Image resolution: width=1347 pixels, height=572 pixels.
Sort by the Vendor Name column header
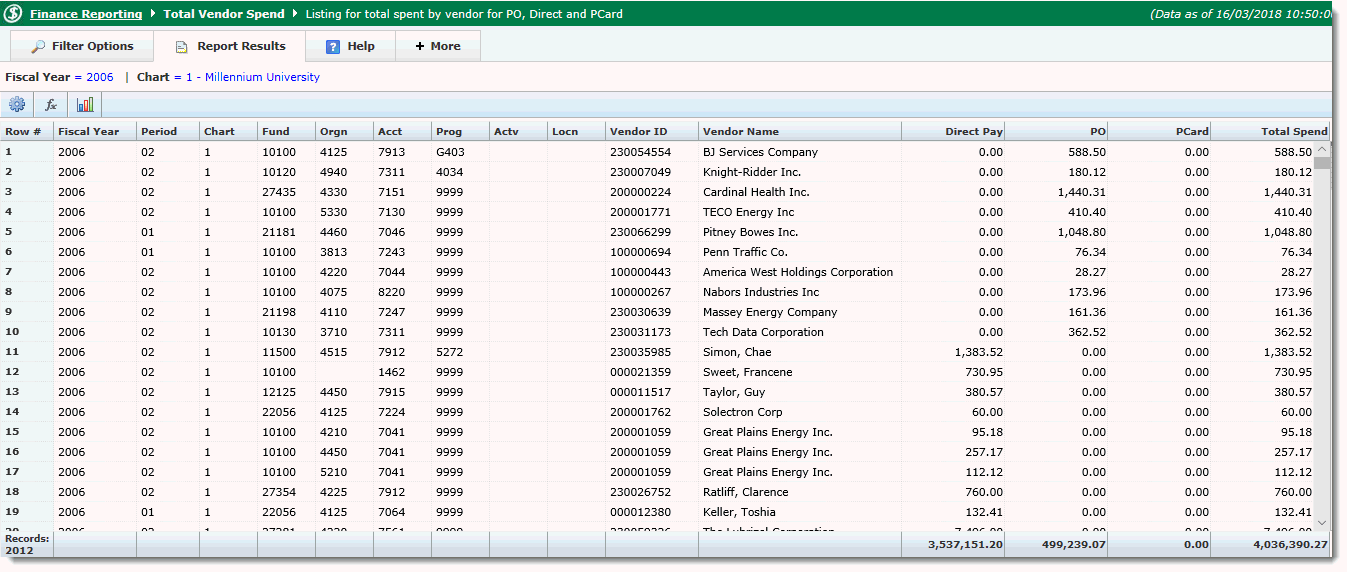click(x=740, y=131)
